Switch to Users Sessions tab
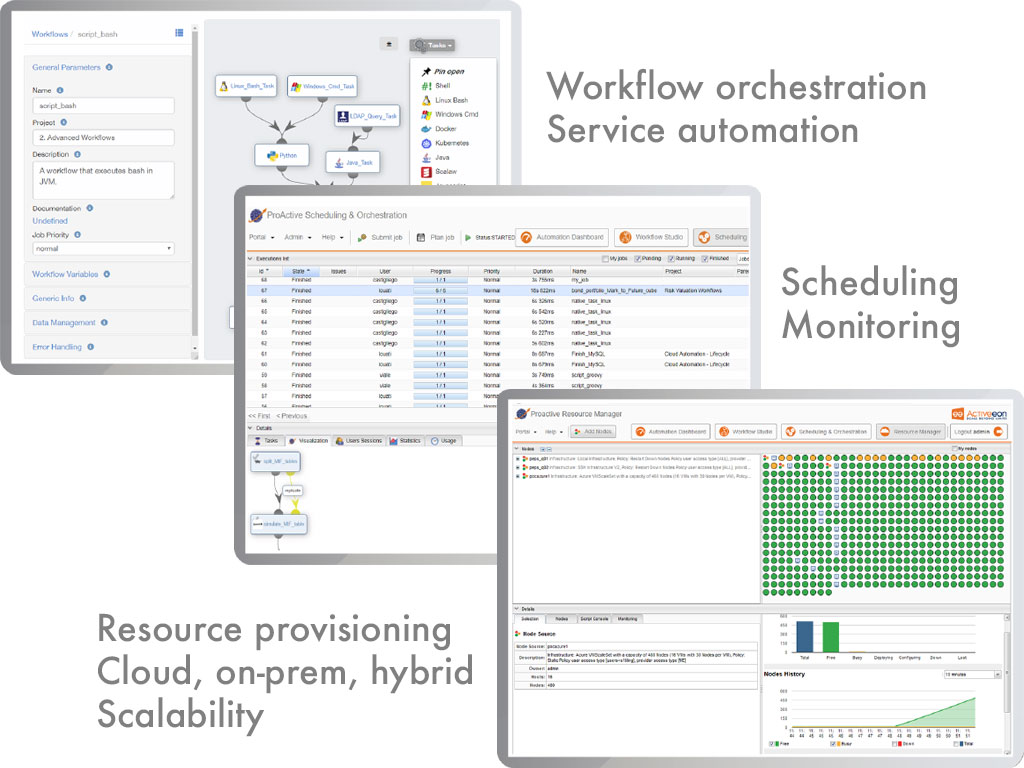1024x768 pixels. [359, 441]
